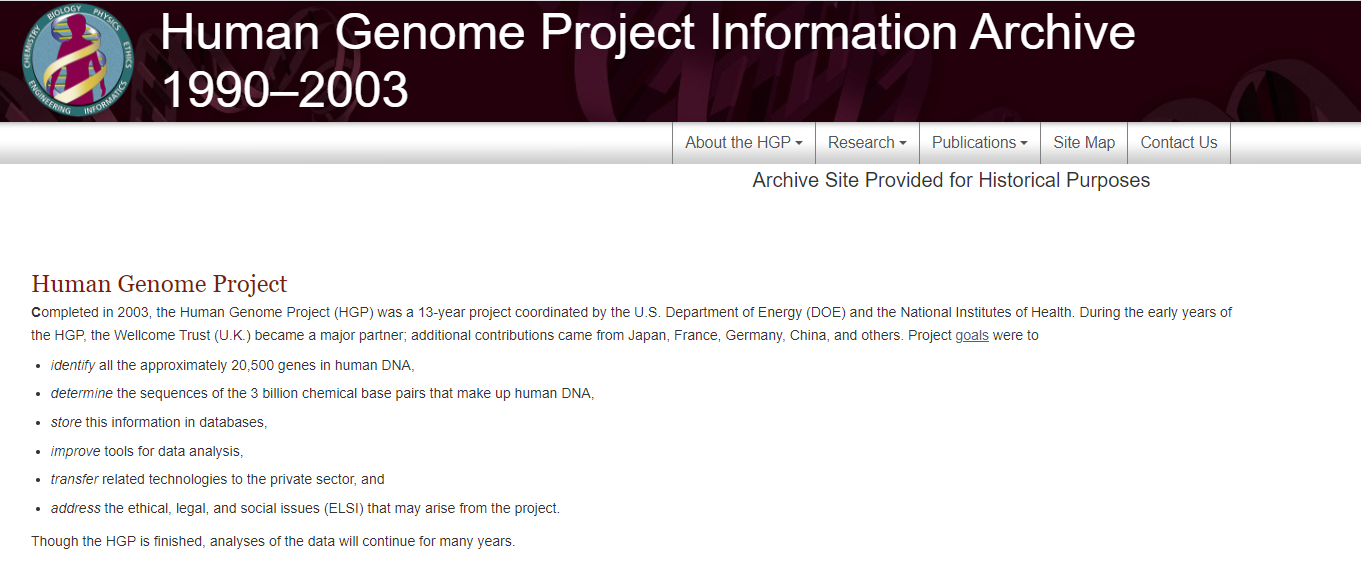This screenshot has height=575, width=1361.
Task: Click the caret arrow beside About the HGP
Action: [799, 144]
